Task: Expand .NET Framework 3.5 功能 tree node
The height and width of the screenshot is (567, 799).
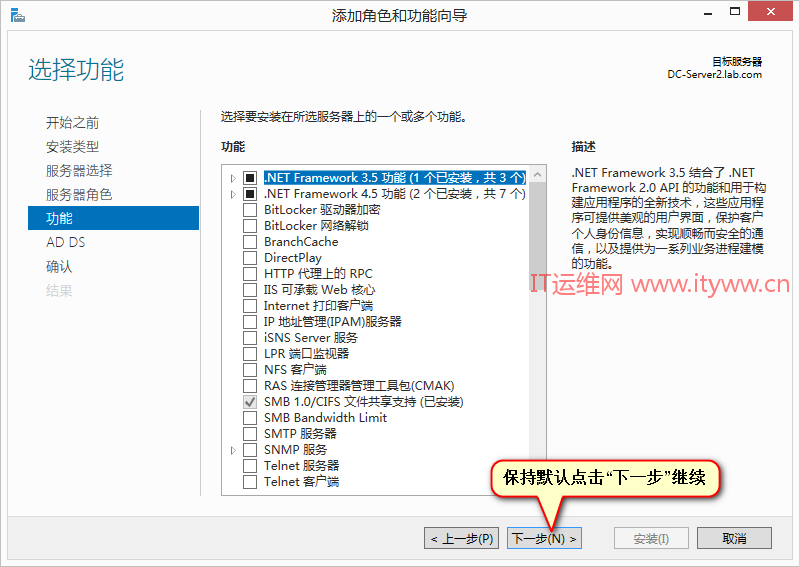Action: (233, 178)
